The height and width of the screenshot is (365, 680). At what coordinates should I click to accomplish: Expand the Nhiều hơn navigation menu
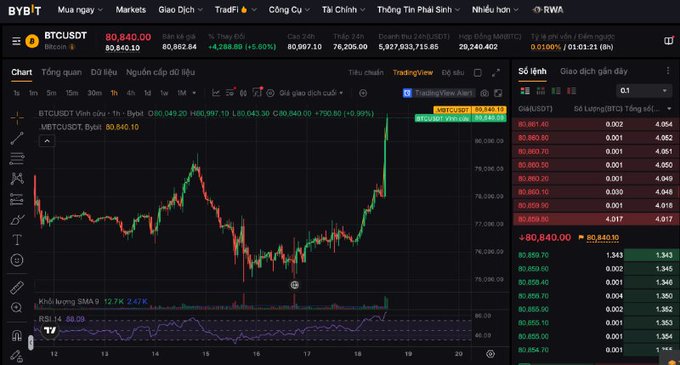click(495, 10)
